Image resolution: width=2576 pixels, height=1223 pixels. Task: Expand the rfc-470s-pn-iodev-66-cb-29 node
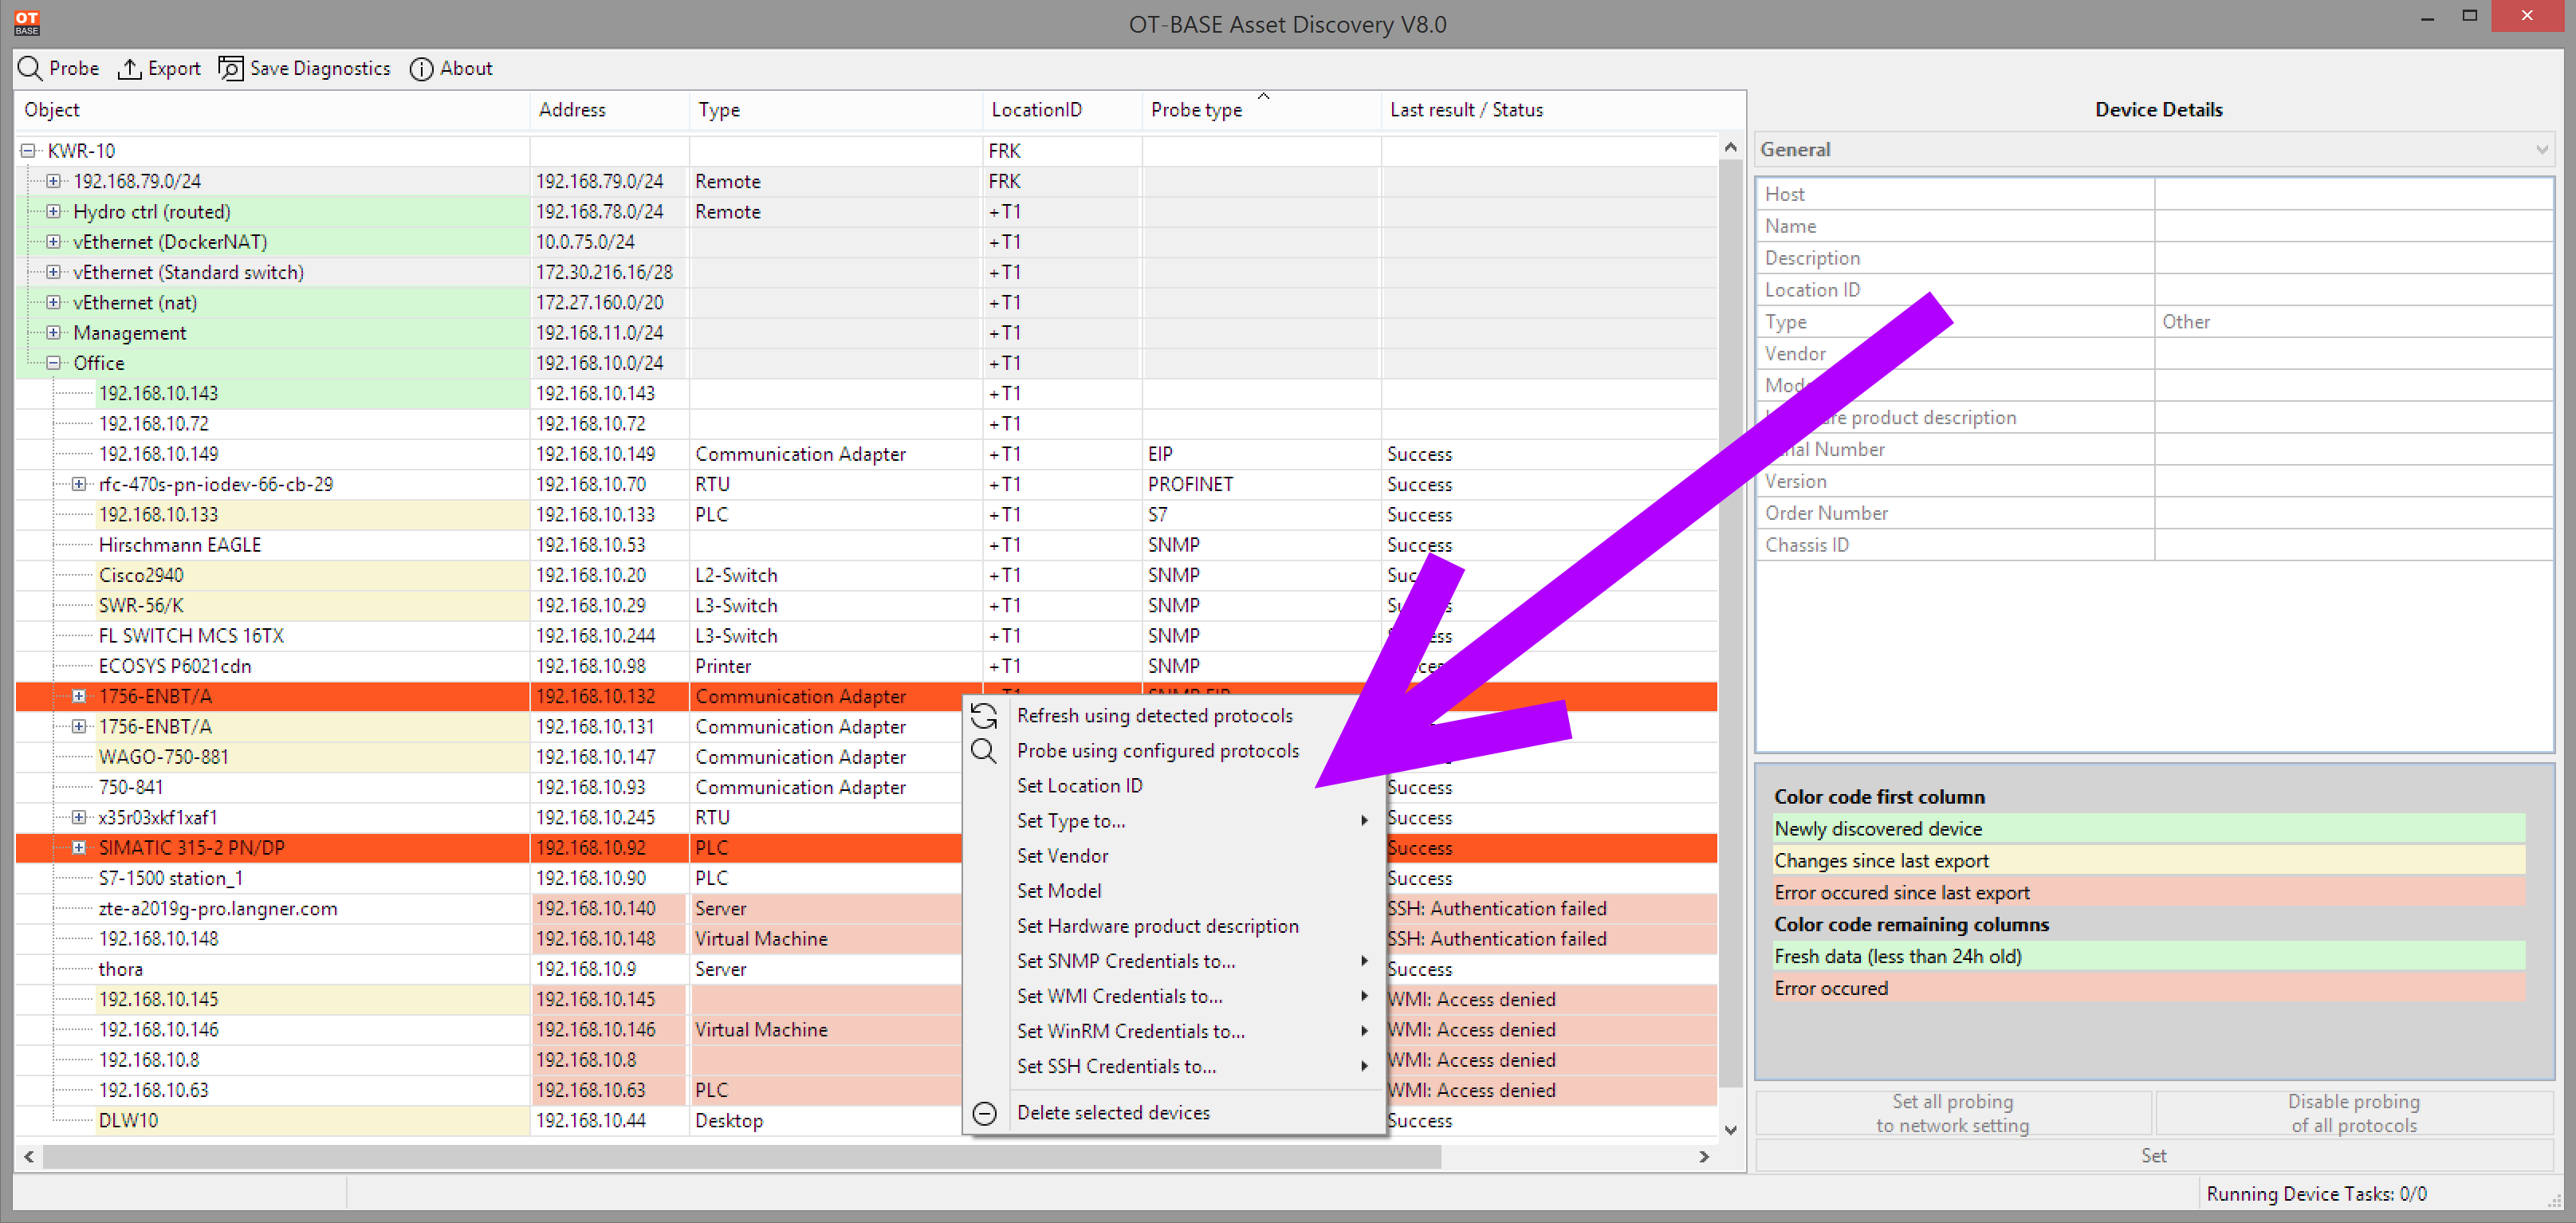point(79,484)
